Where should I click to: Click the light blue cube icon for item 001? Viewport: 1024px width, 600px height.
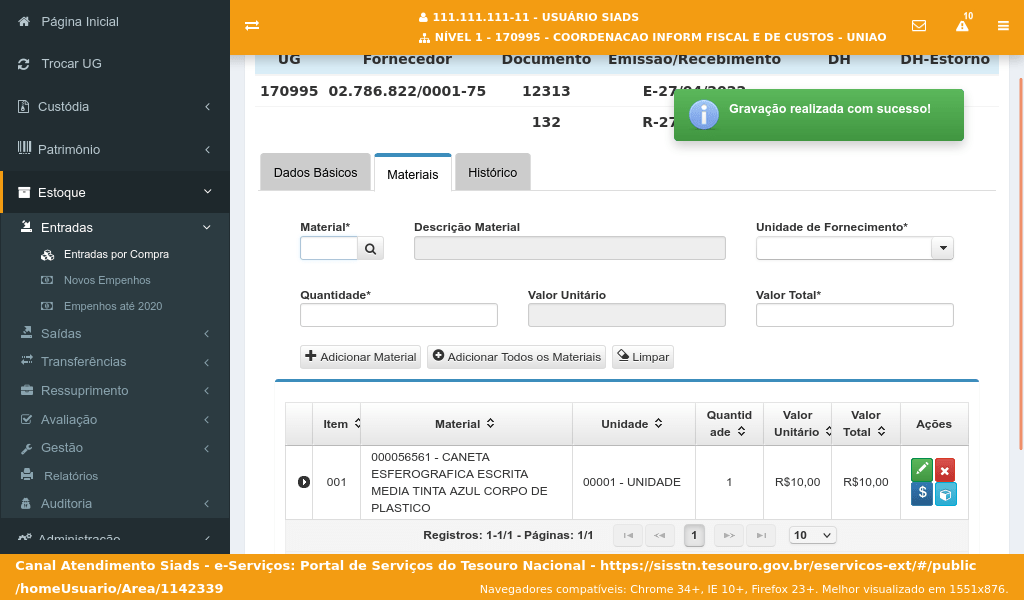(945, 494)
